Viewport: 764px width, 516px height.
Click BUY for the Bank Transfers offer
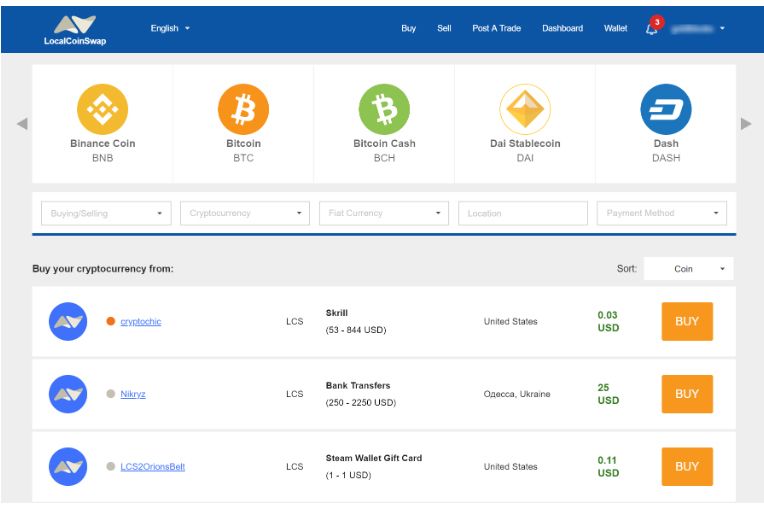pos(687,394)
